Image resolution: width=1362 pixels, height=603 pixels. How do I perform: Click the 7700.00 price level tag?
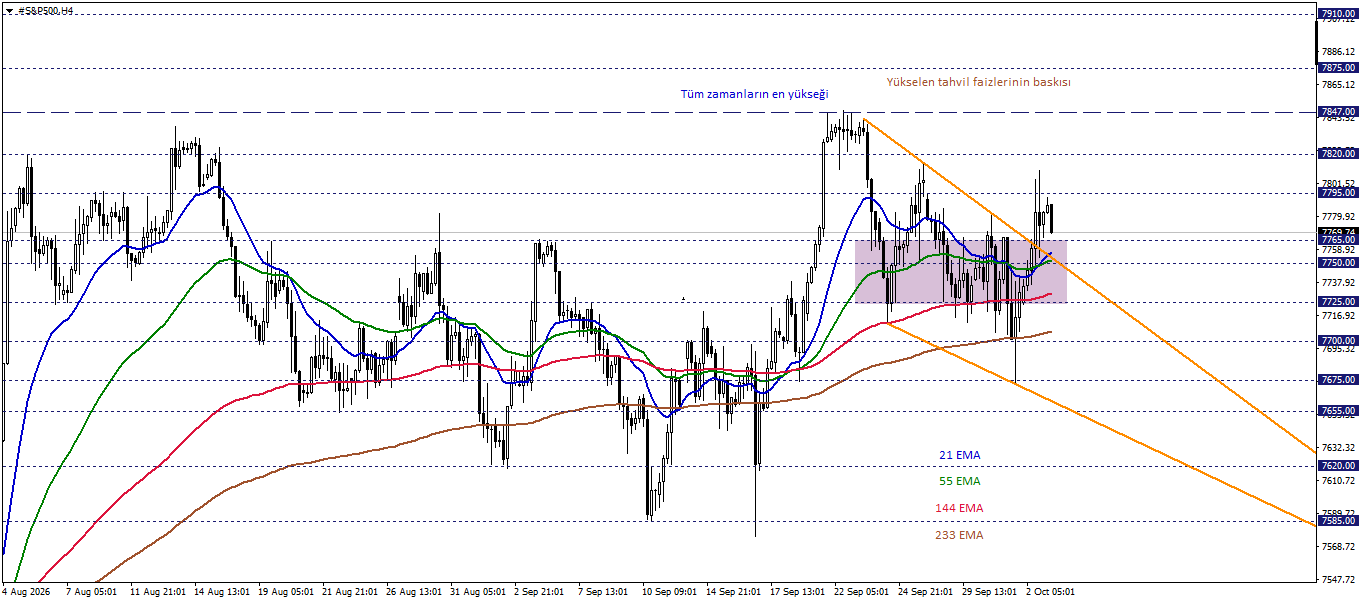point(1338,341)
